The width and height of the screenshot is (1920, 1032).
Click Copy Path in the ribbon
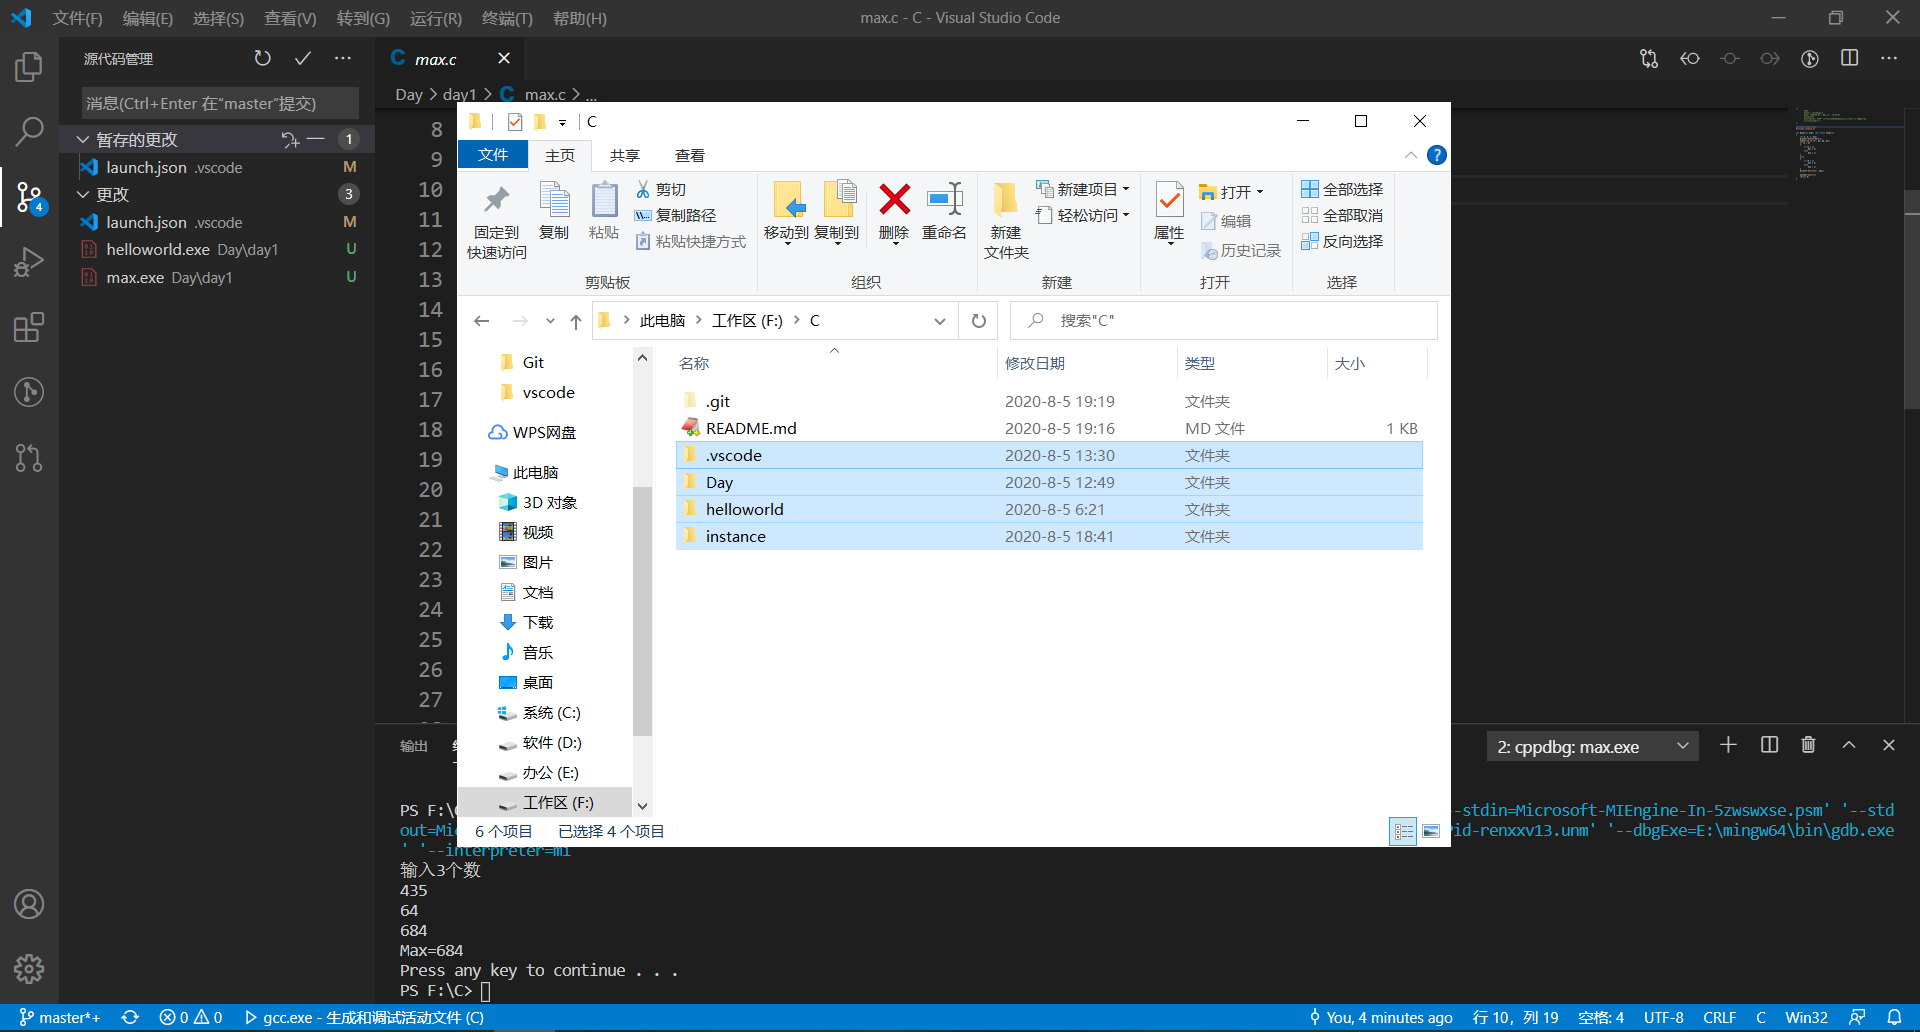tap(675, 215)
